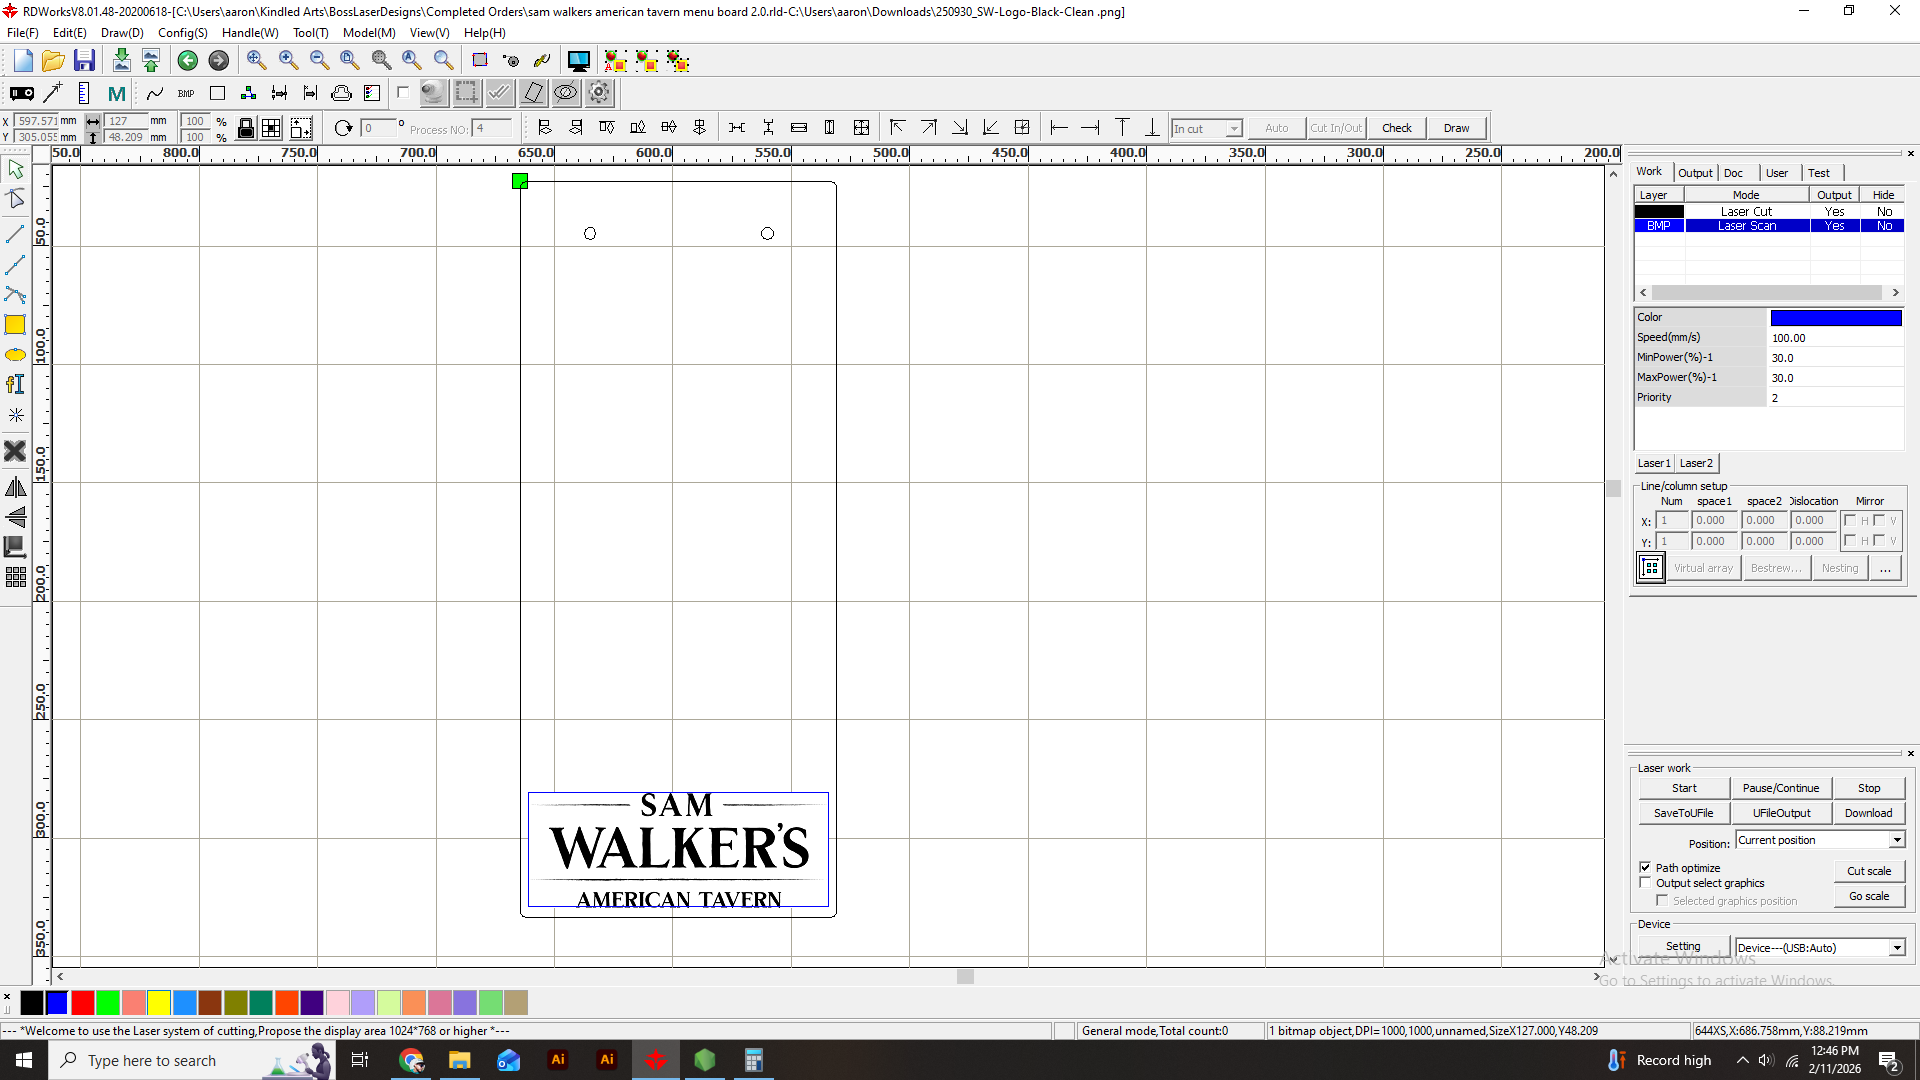
Task: Select the Ellipse draw tool
Action: tap(15, 355)
